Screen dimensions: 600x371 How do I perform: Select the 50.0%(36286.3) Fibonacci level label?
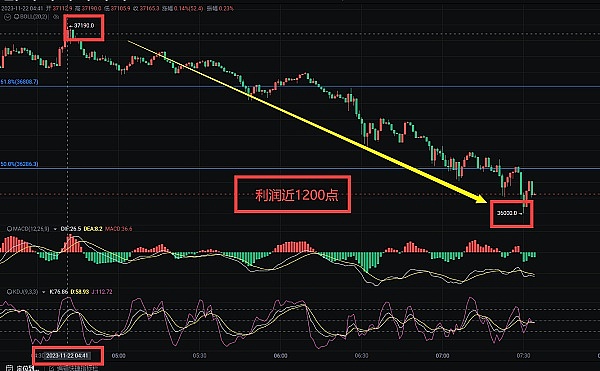point(19,164)
